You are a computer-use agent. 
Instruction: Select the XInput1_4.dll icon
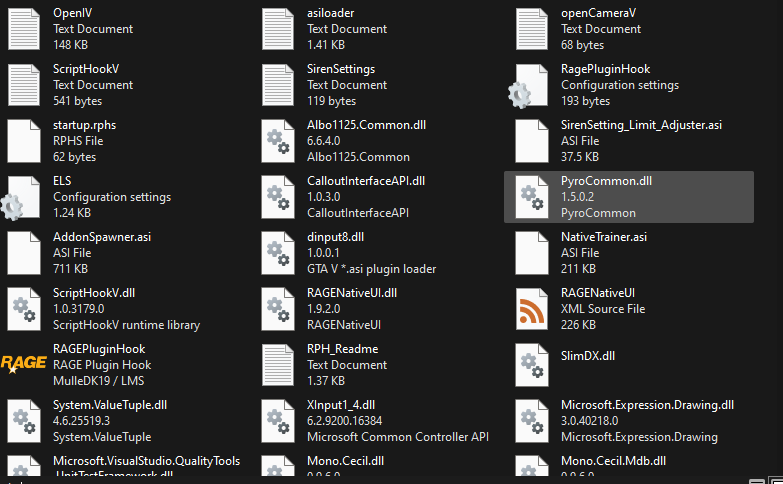click(278, 421)
